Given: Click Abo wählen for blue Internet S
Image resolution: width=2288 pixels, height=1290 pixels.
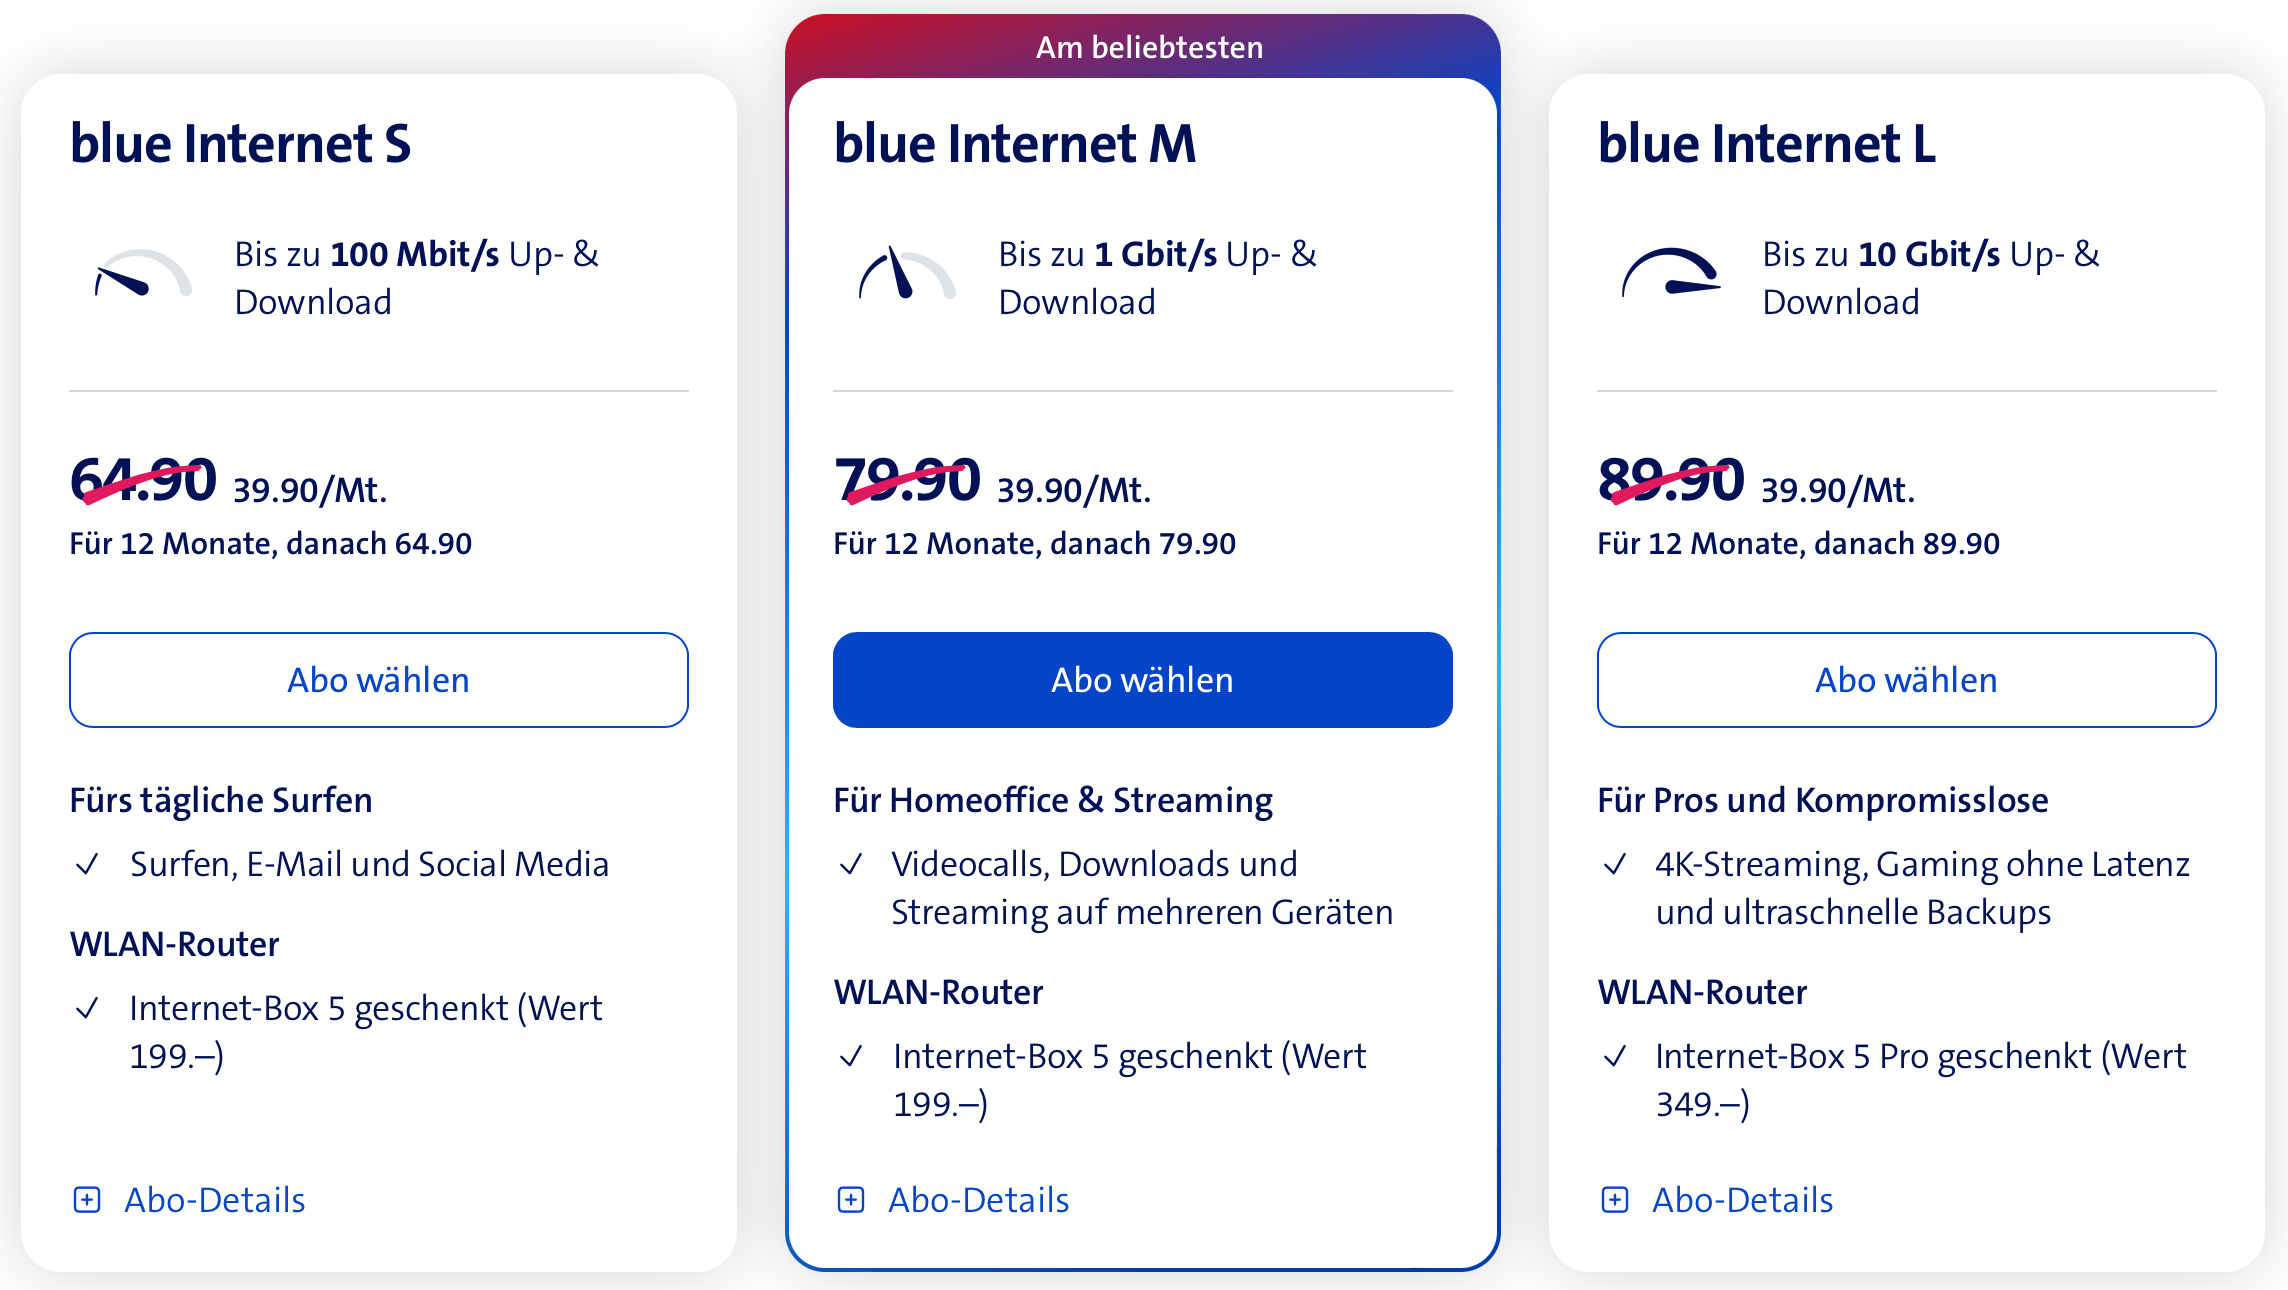Looking at the screenshot, I should [x=379, y=679].
